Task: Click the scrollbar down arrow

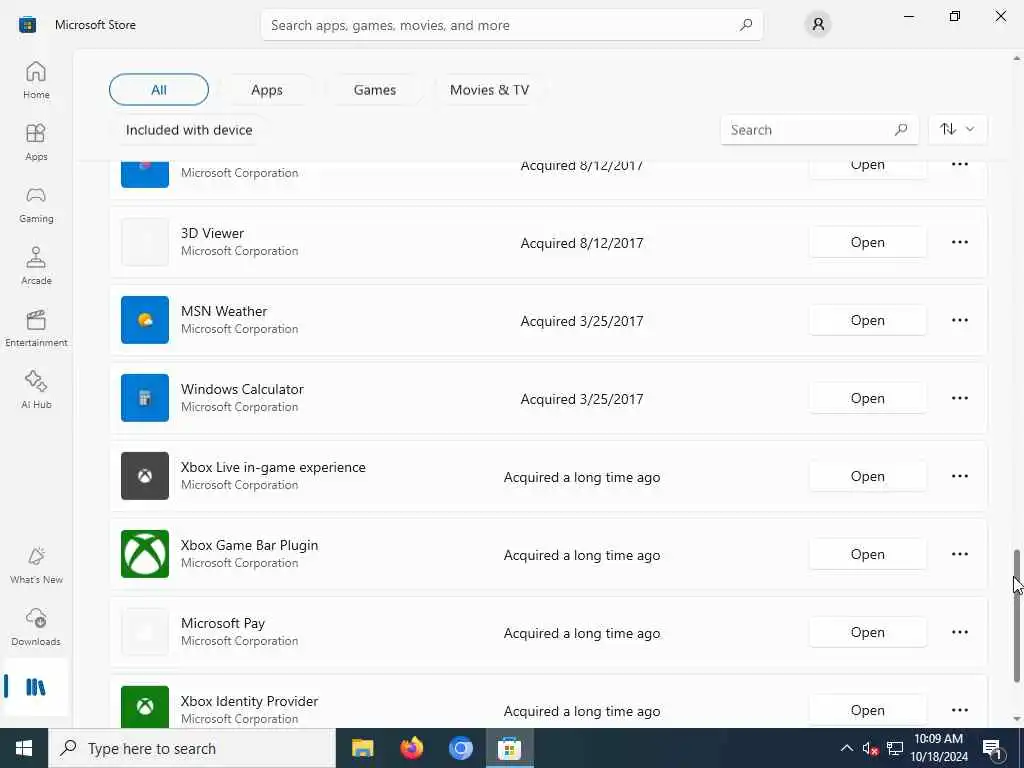Action: tap(1016, 719)
